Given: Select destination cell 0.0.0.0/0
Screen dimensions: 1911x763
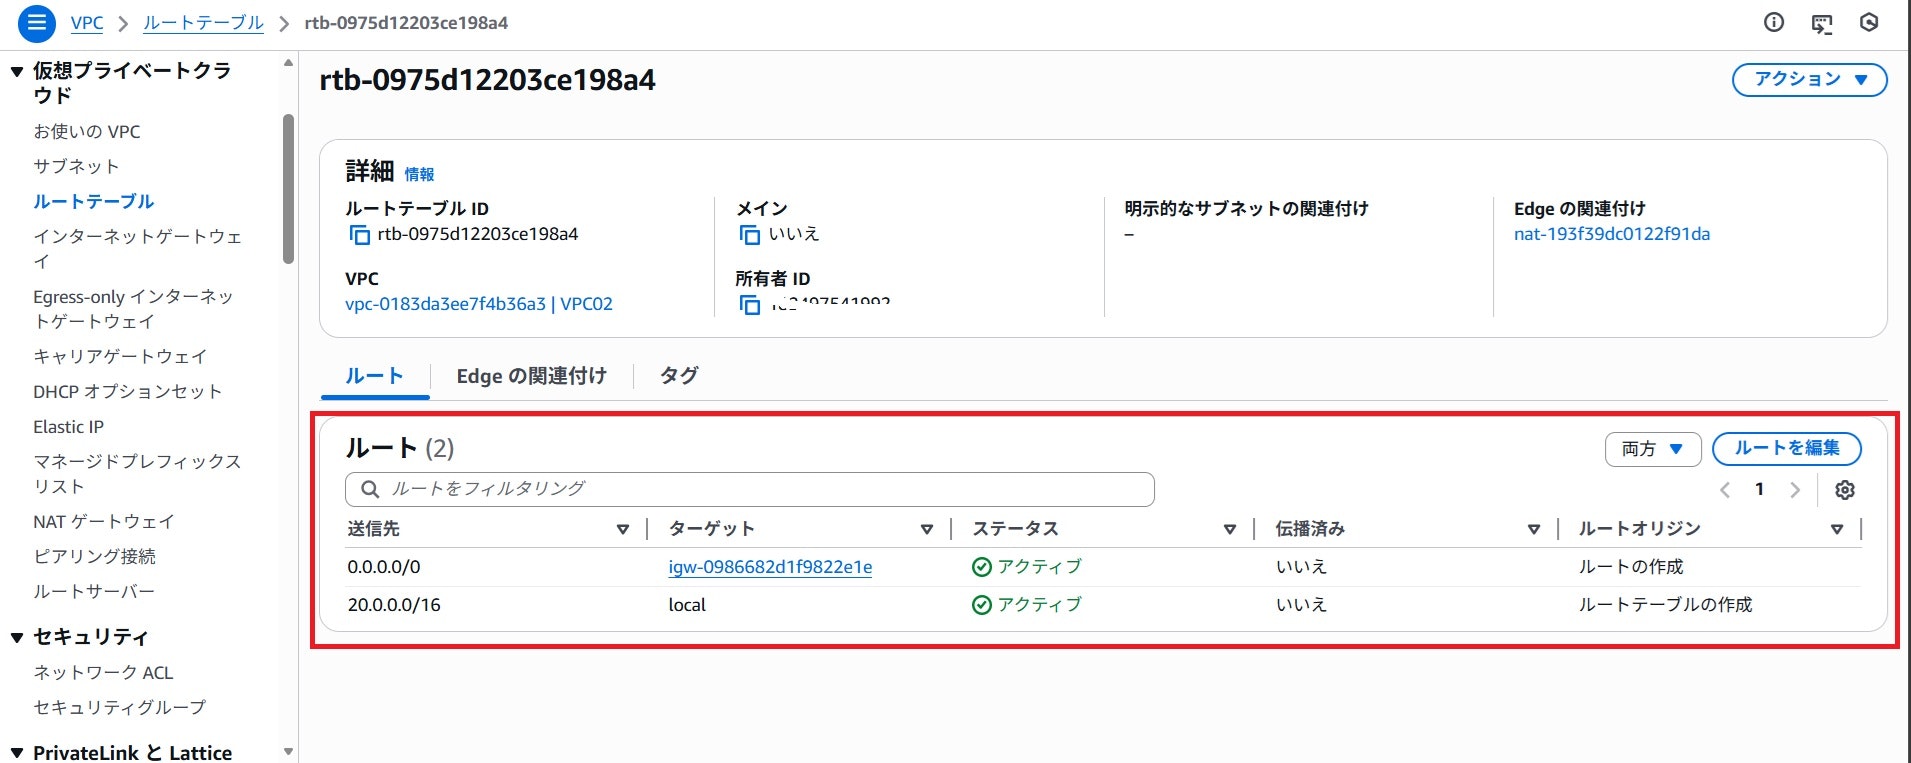Looking at the screenshot, I should point(384,567).
